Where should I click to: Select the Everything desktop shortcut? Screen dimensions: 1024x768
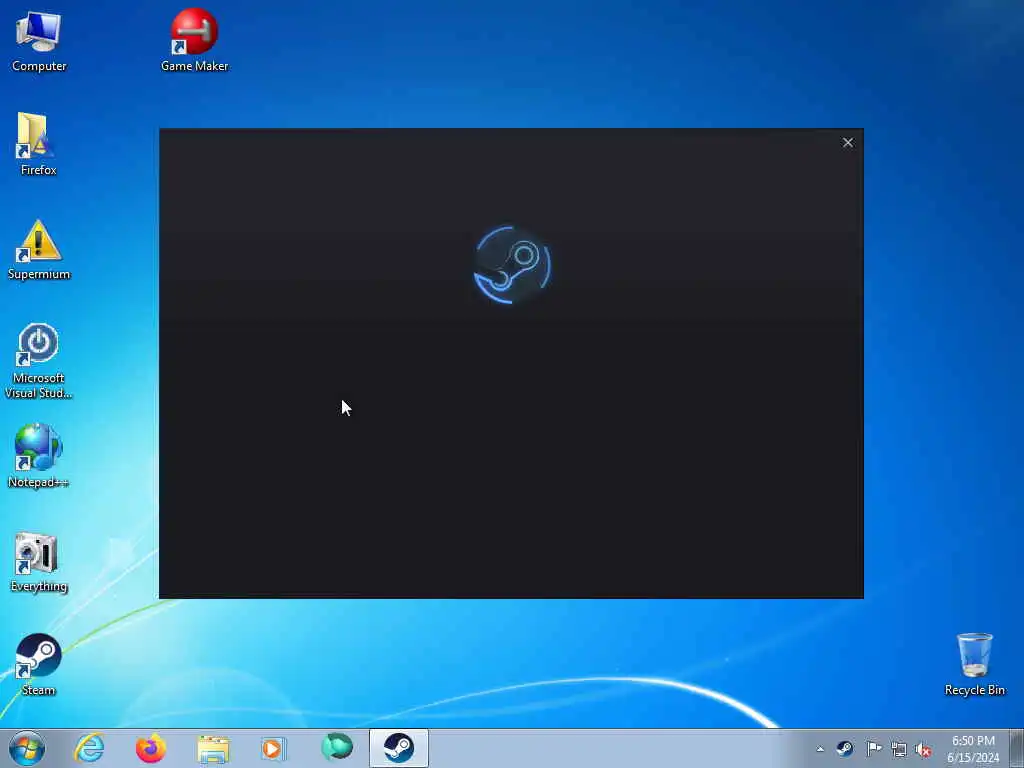point(39,562)
